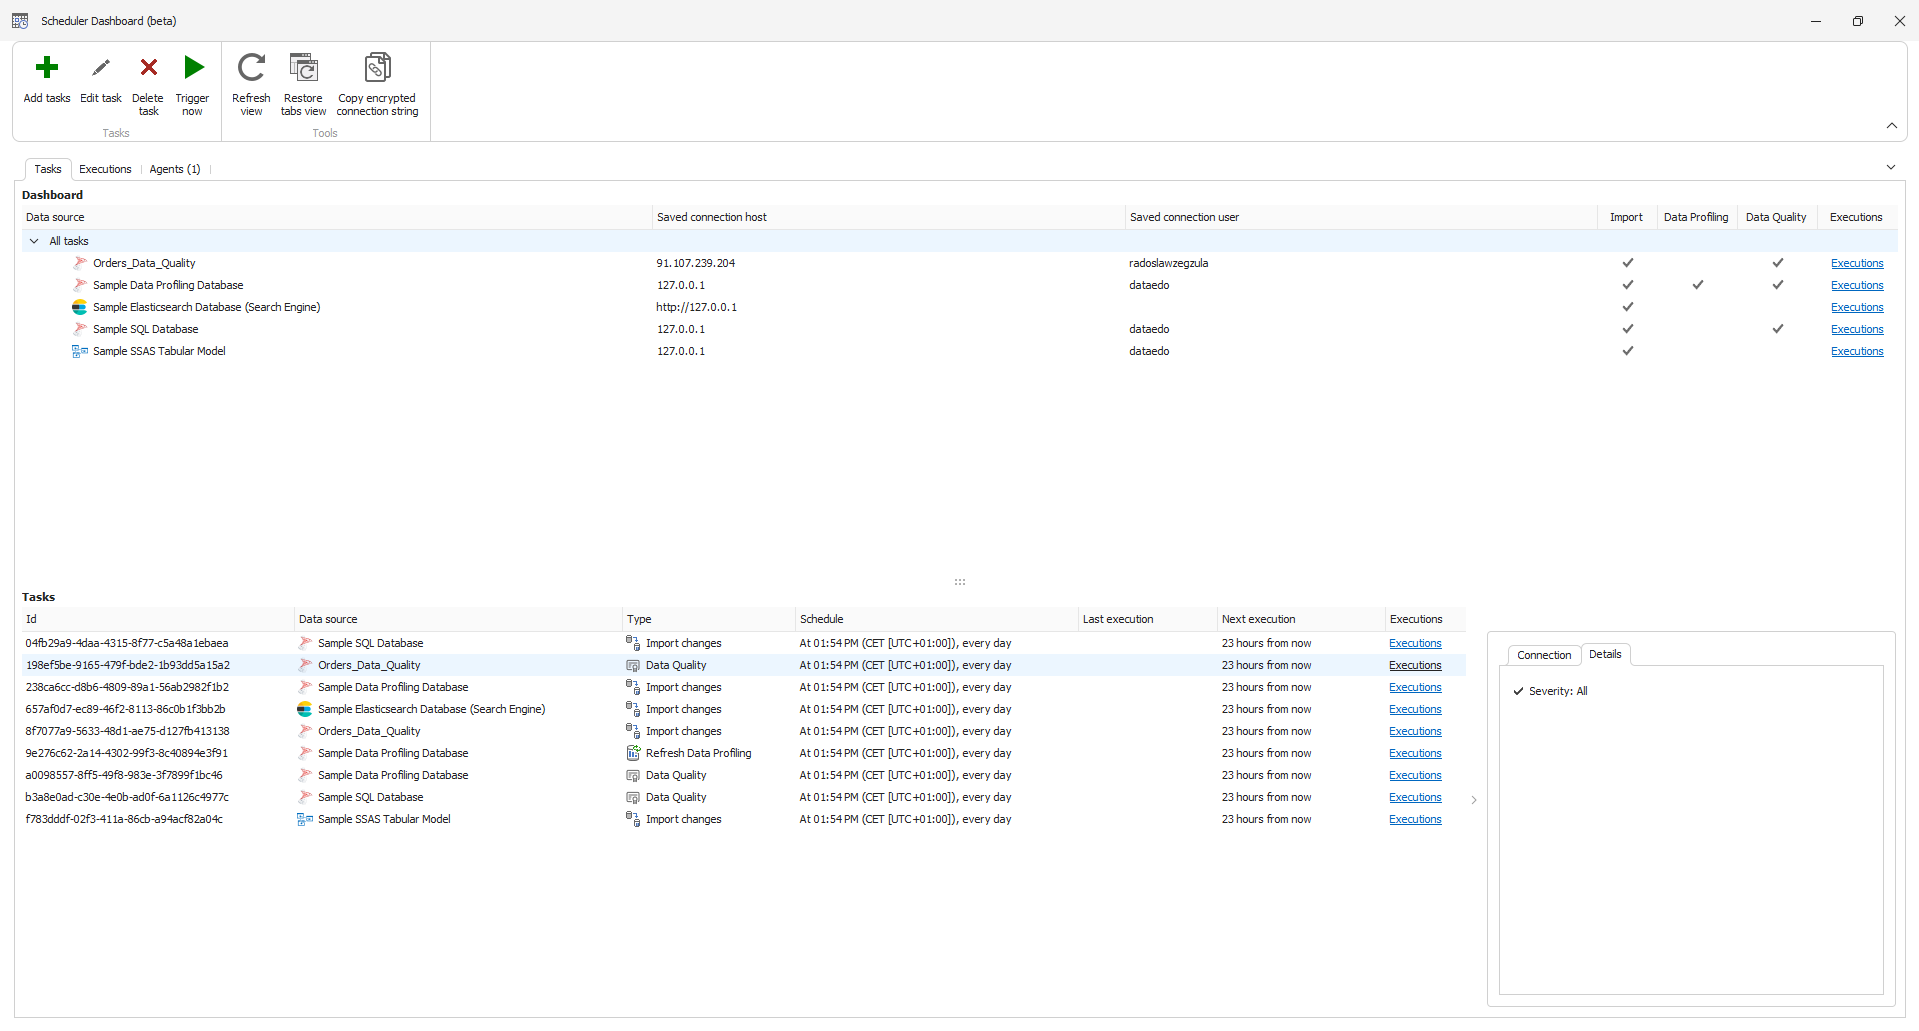Click Import checkmark for Sample Elasticsearch Database
1919x1031 pixels.
(1628, 307)
